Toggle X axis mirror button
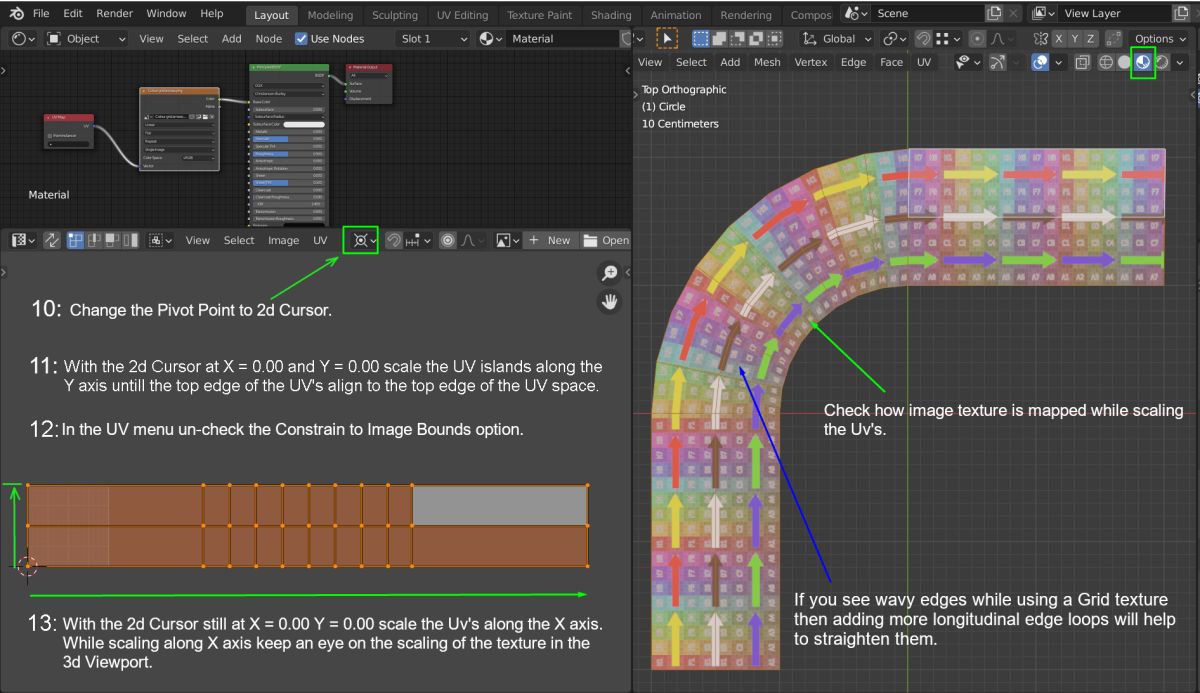The image size is (1200, 693). 1058,38
